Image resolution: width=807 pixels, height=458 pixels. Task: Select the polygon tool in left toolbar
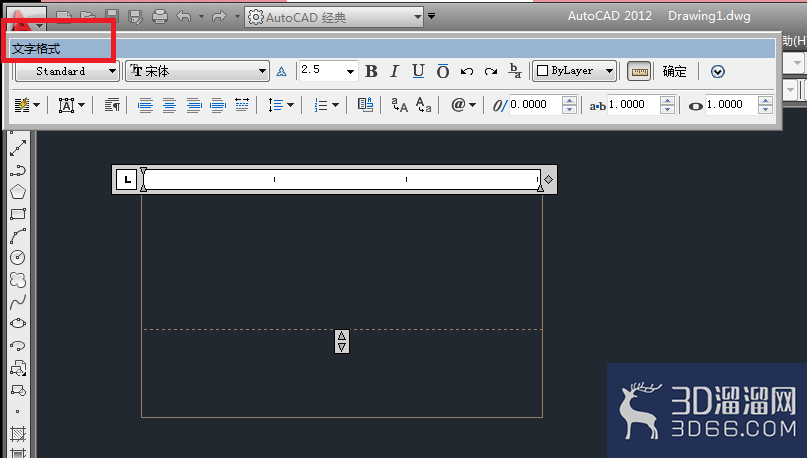point(18,192)
